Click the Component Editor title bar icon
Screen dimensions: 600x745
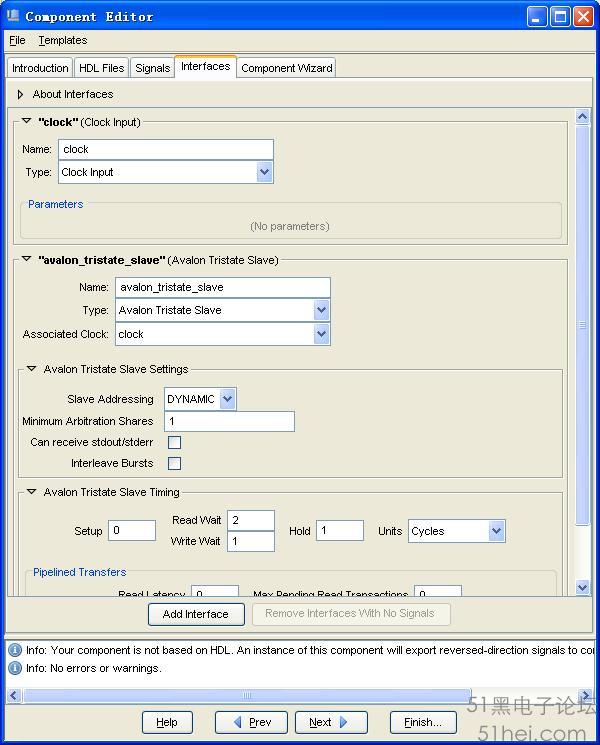click(13, 16)
